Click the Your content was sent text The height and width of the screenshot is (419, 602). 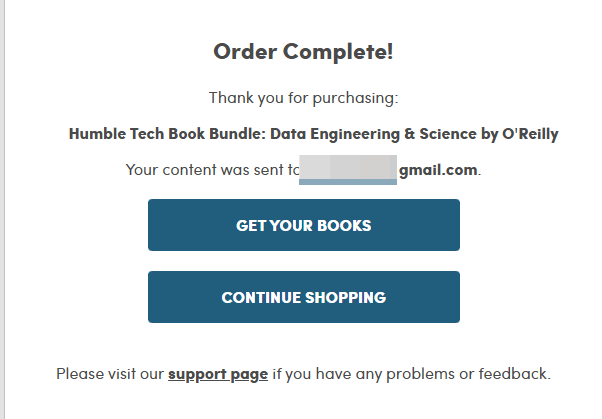point(206,170)
